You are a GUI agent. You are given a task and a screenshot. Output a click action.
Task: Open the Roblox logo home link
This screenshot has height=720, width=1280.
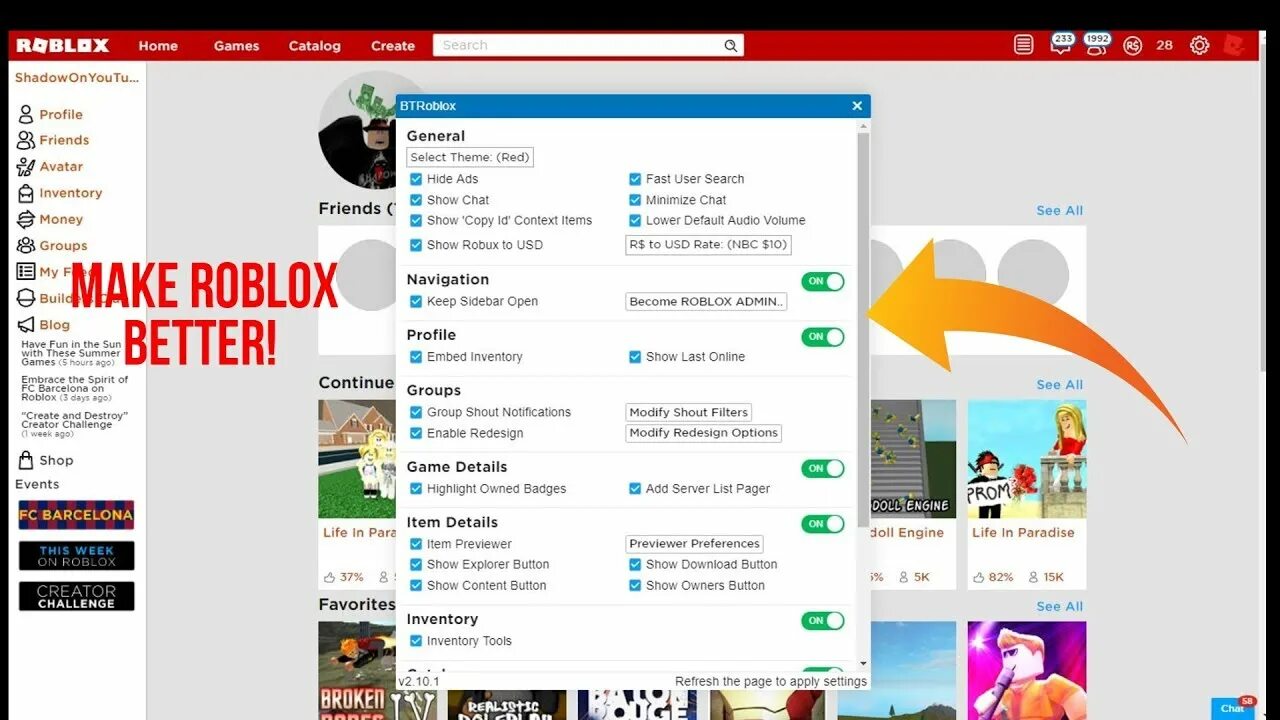(63, 45)
